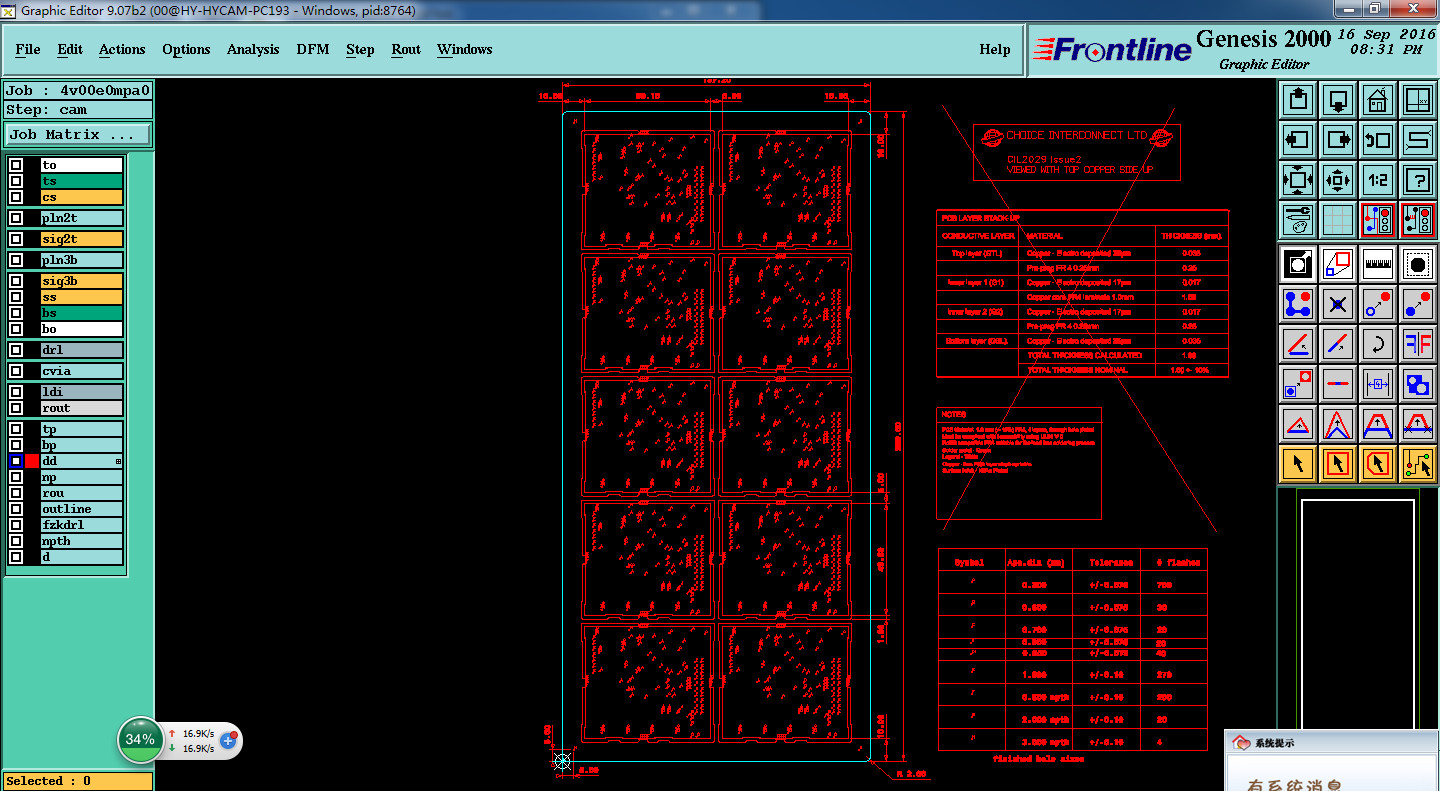Click the box with right arrow icon
Image resolution: width=1440 pixels, height=791 pixels.
click(x=1337, y=140)
